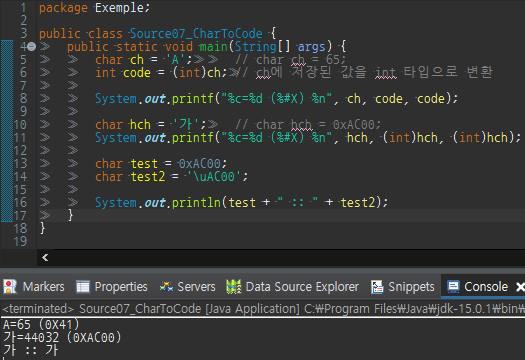The image size is (525, 360).
Task: Click line number 19 in gutter
Action: (x=20, y=241)
